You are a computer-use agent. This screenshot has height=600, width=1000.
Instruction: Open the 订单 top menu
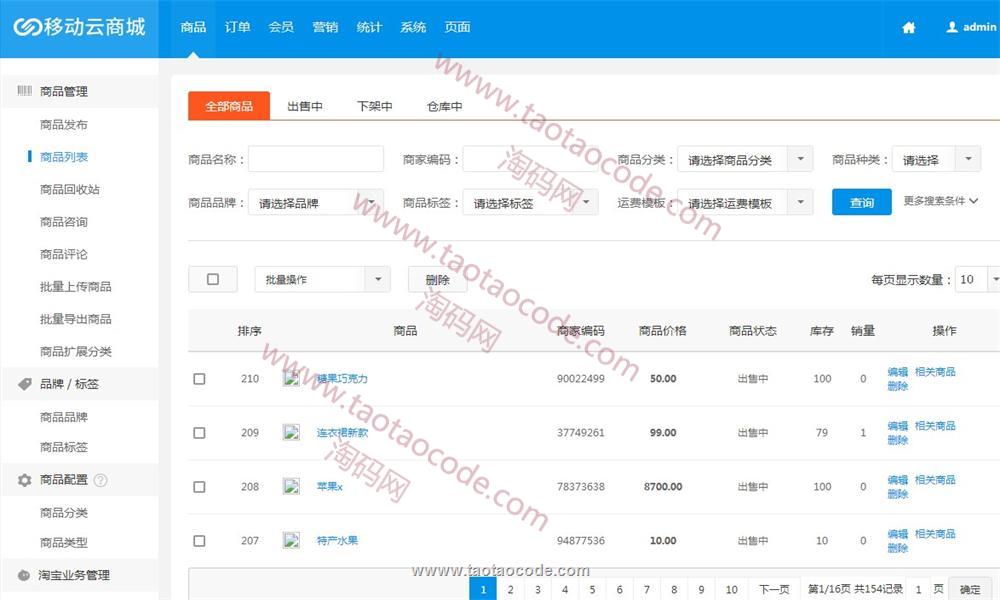(237, 27)
